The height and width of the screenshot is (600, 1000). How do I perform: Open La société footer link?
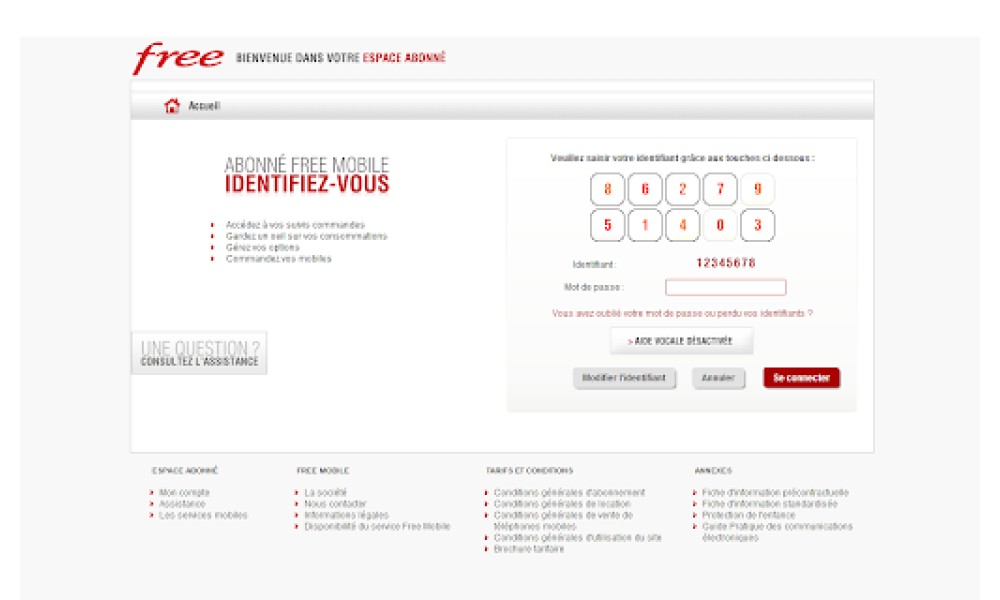point(325,493)
